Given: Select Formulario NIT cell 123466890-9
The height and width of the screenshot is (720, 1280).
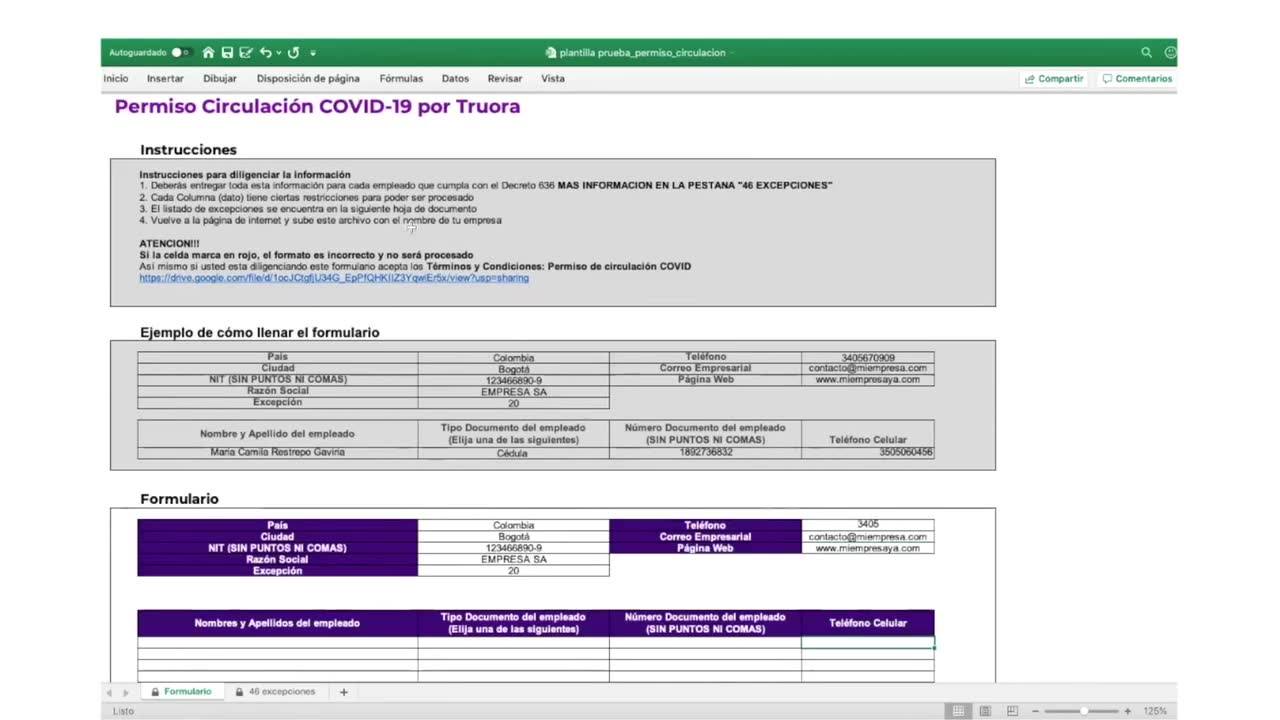Looking at the screenshot, I should pos(513,548).
